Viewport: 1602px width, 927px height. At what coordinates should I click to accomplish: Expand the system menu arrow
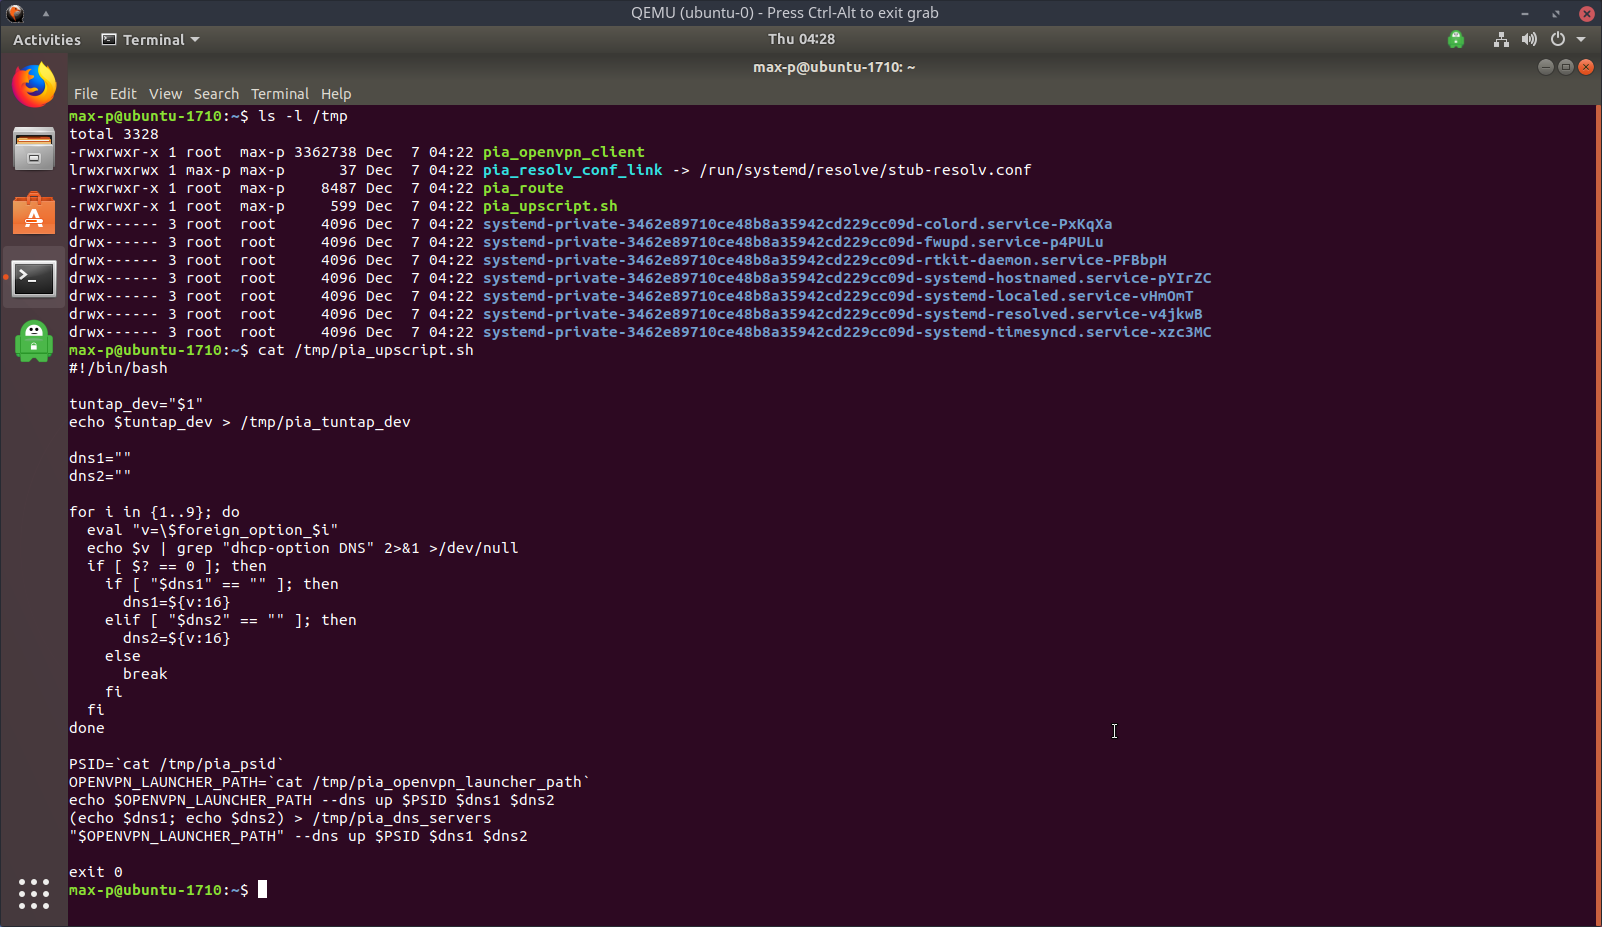1581,40
